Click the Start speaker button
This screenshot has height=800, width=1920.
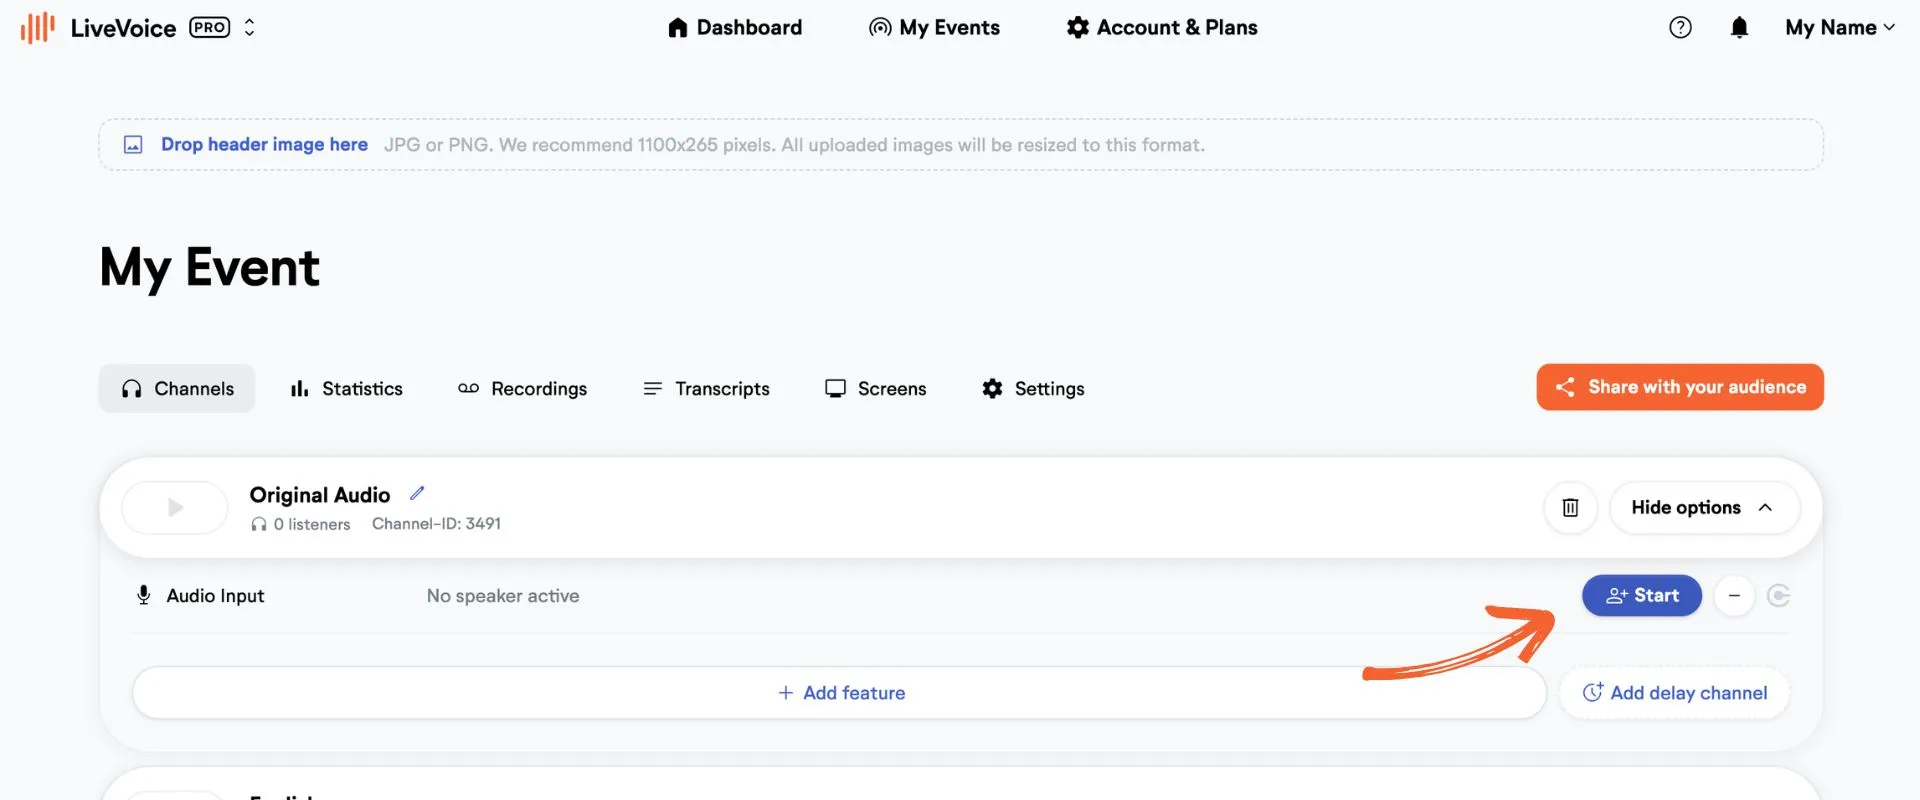click(x=1642, y=596)
